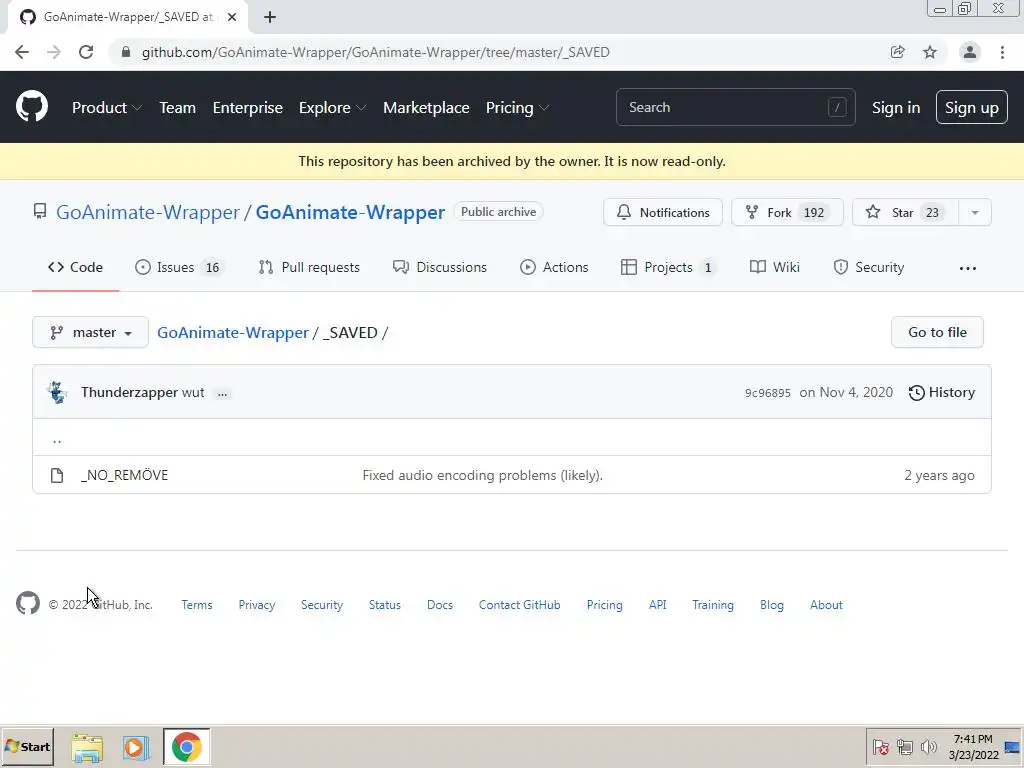Viewport: 1024px width, 768px height.
Task: Reload the page with refresh icon
Action: click(86, 52)
